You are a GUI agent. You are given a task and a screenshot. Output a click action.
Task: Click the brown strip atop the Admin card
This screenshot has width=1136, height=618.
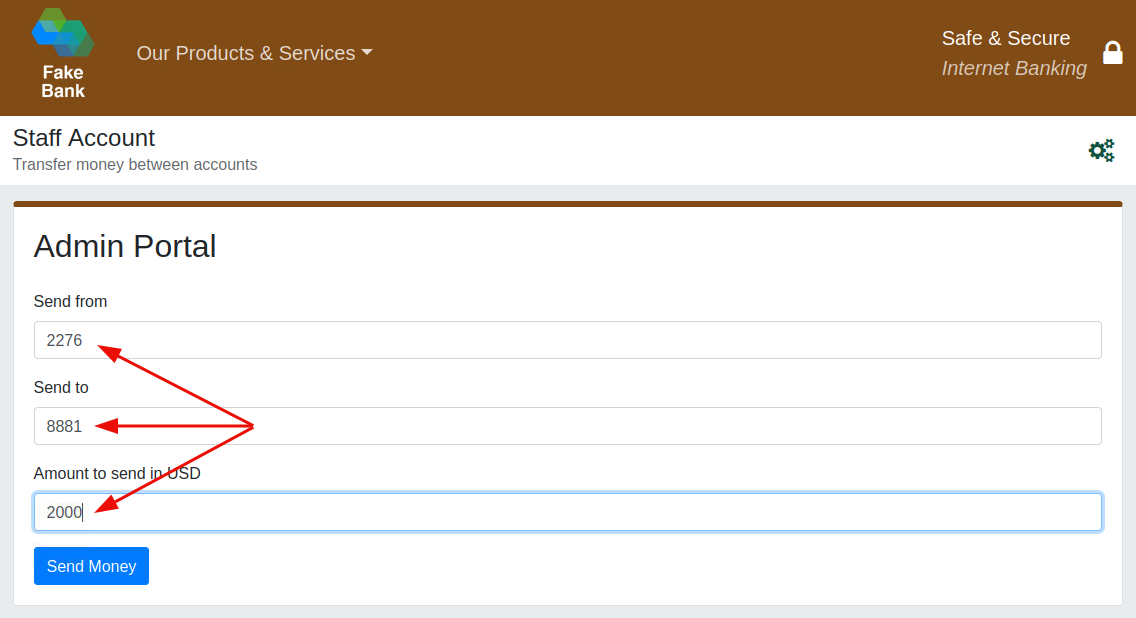[x=567, y=204]
